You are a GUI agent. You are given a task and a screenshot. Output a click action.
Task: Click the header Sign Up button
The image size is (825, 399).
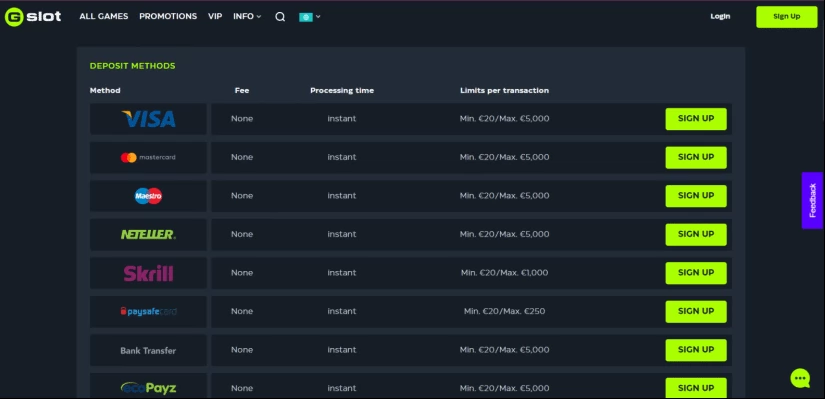tap(787, 17)
